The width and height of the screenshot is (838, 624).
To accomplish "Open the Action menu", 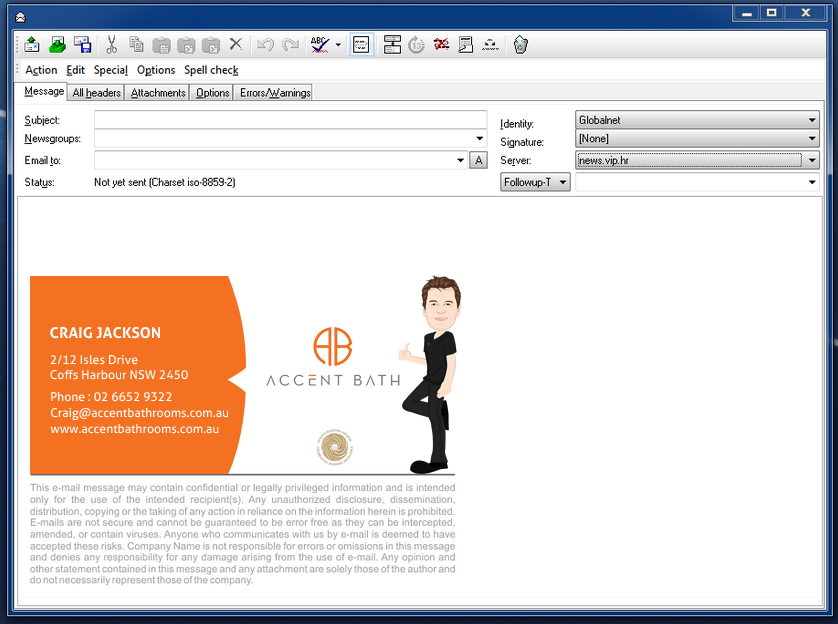I will coord(41,70).
